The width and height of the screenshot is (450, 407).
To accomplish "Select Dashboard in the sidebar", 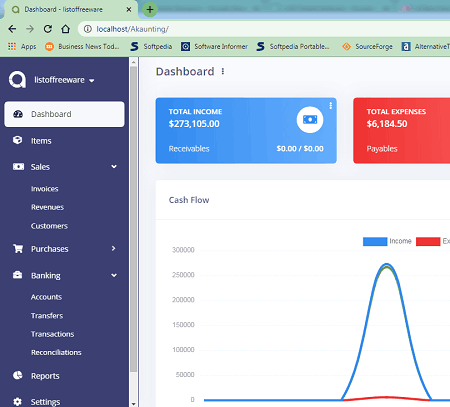I will (x=64, y=114).
